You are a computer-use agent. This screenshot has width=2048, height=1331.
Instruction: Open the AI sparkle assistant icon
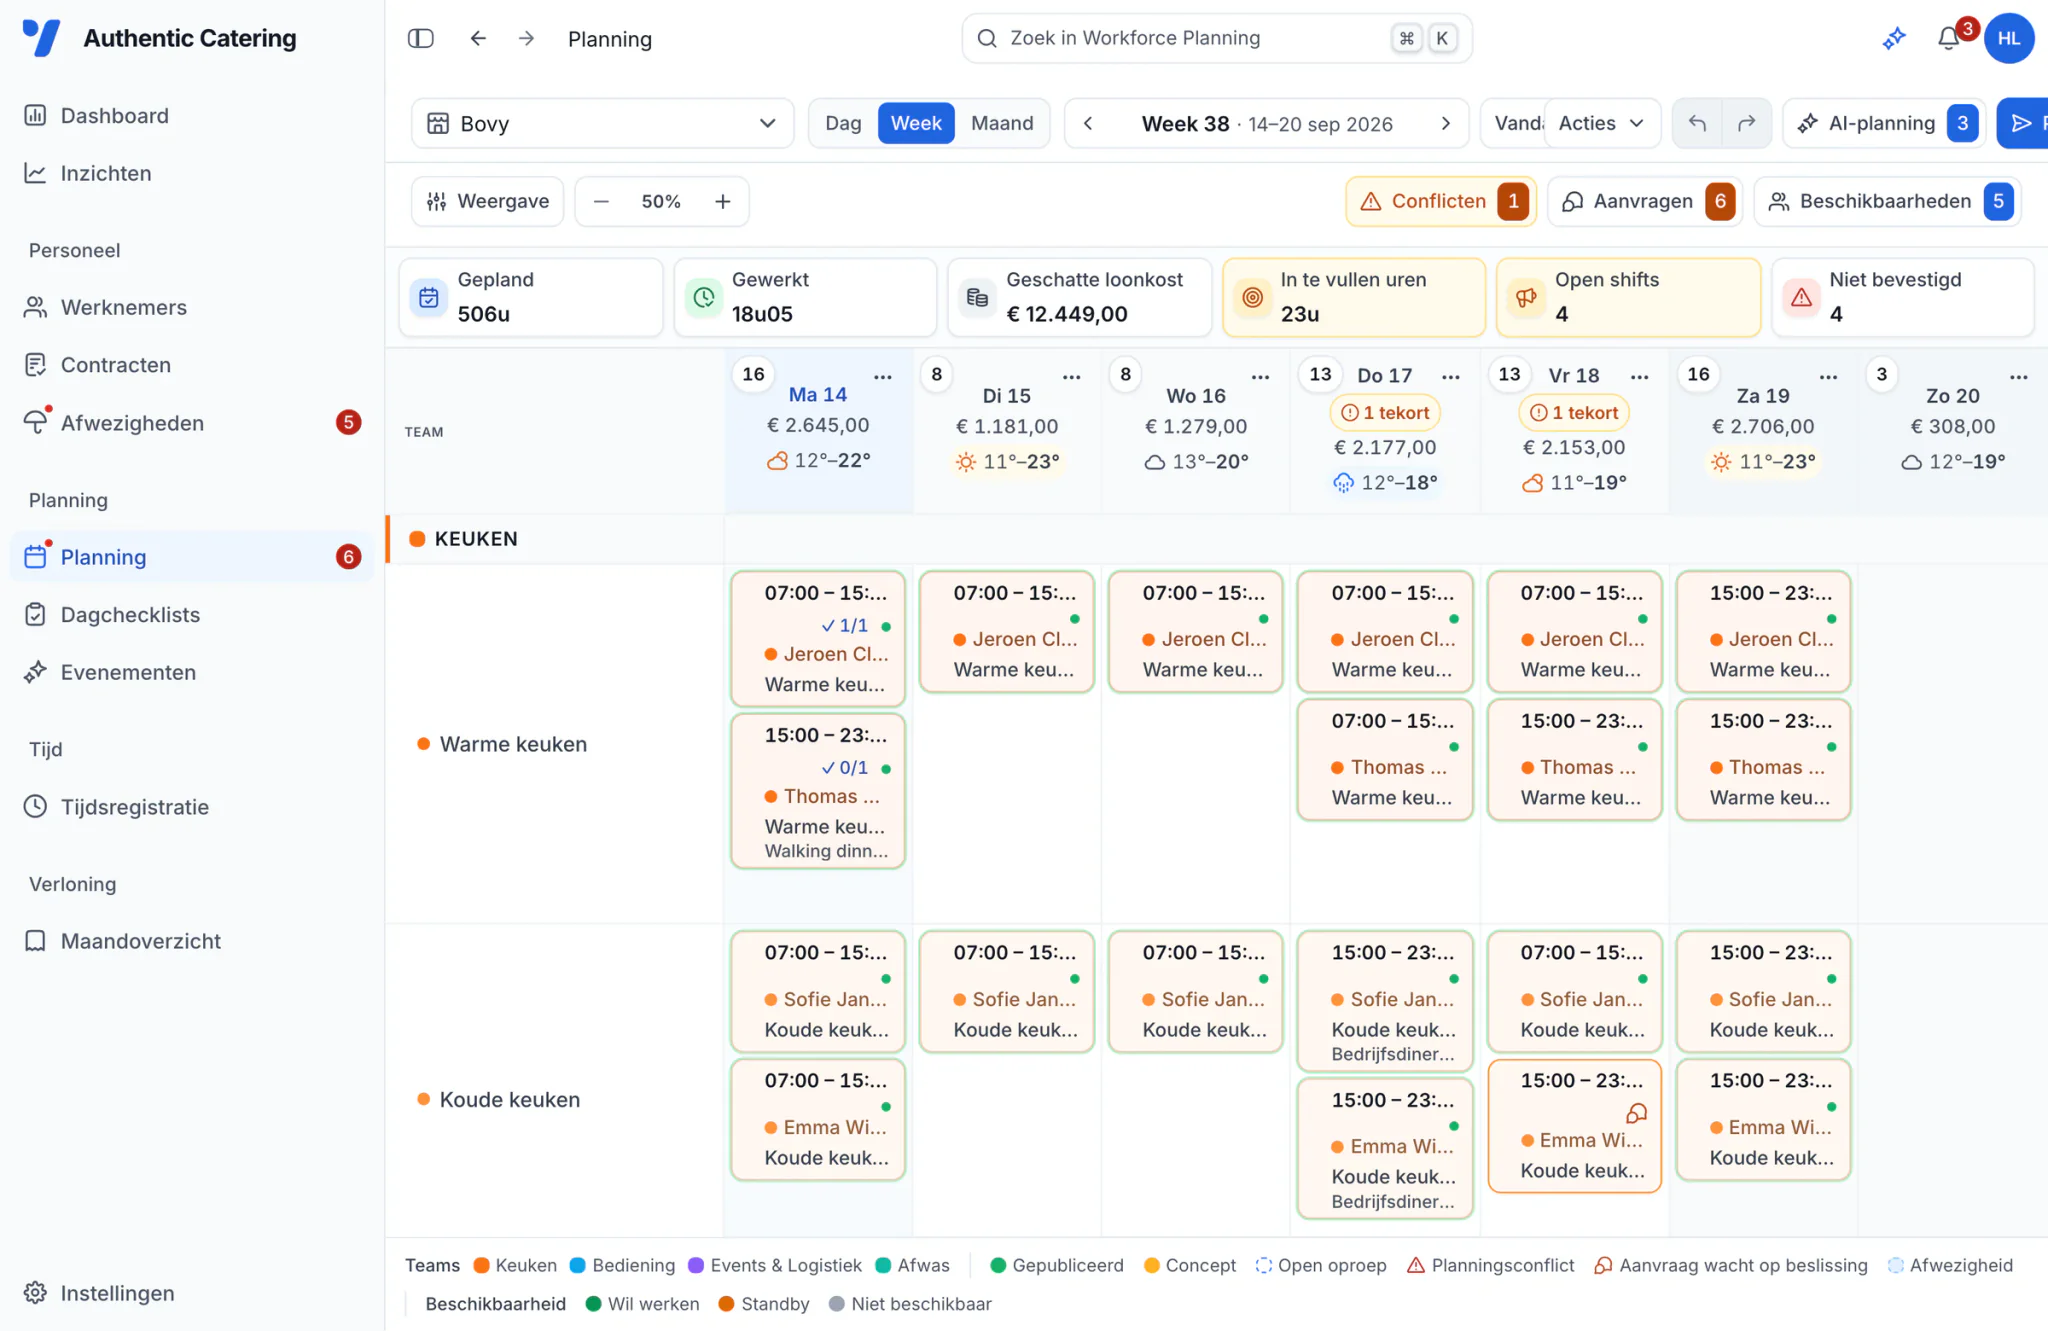[x=1894, y=39]
